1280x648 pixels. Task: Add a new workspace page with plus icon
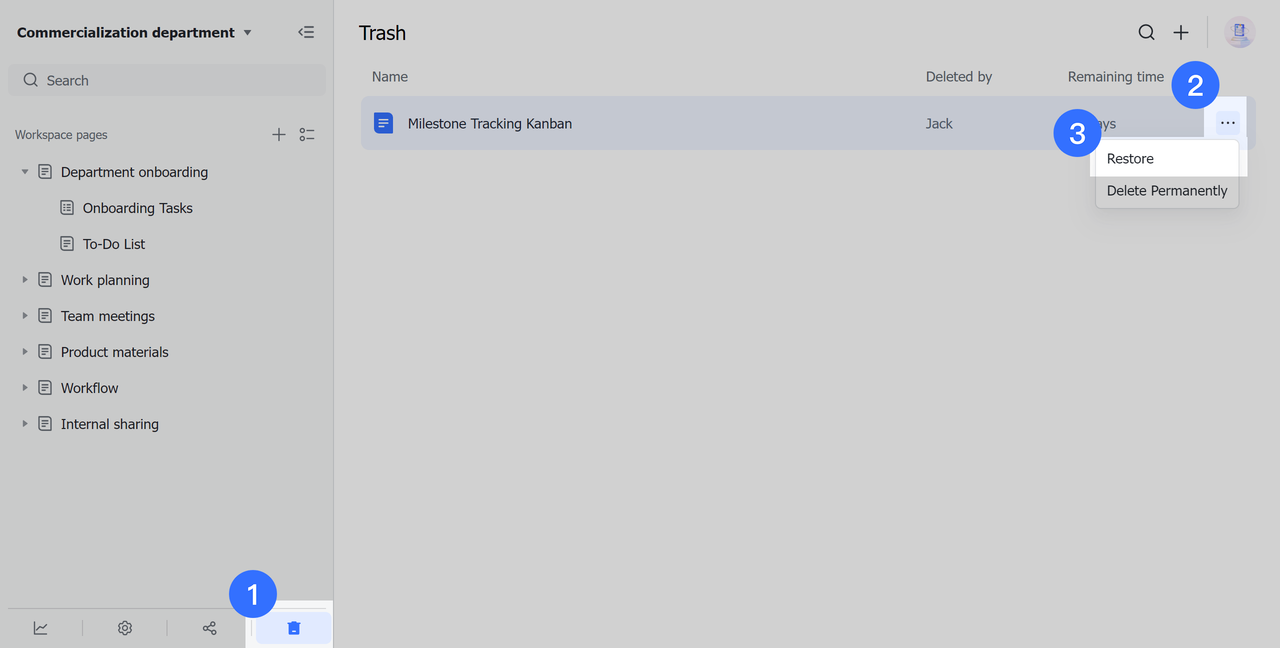point(279,135)
